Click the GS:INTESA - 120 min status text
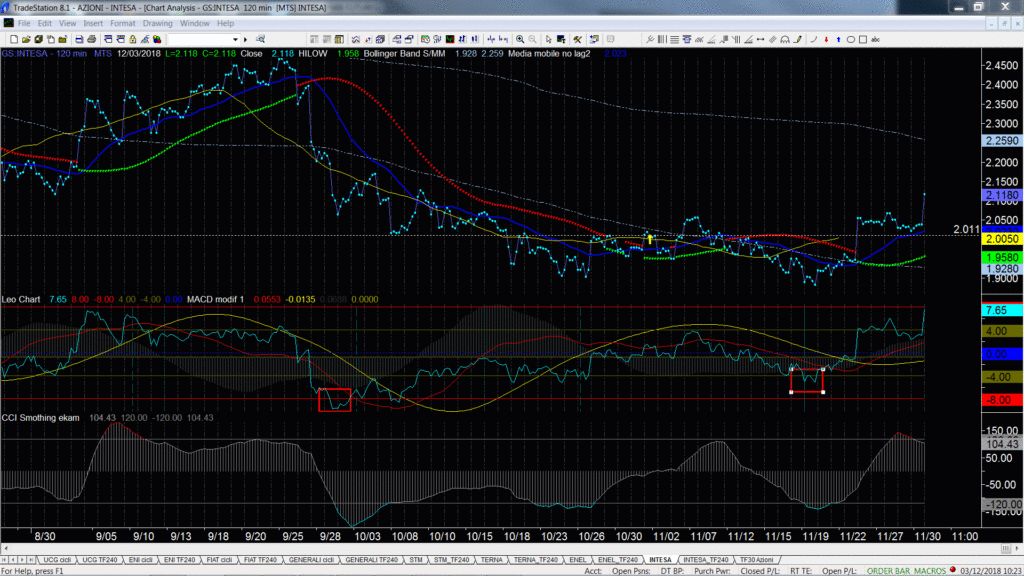The width and height of the screenshot is (1024, 576). coord(44,54)
